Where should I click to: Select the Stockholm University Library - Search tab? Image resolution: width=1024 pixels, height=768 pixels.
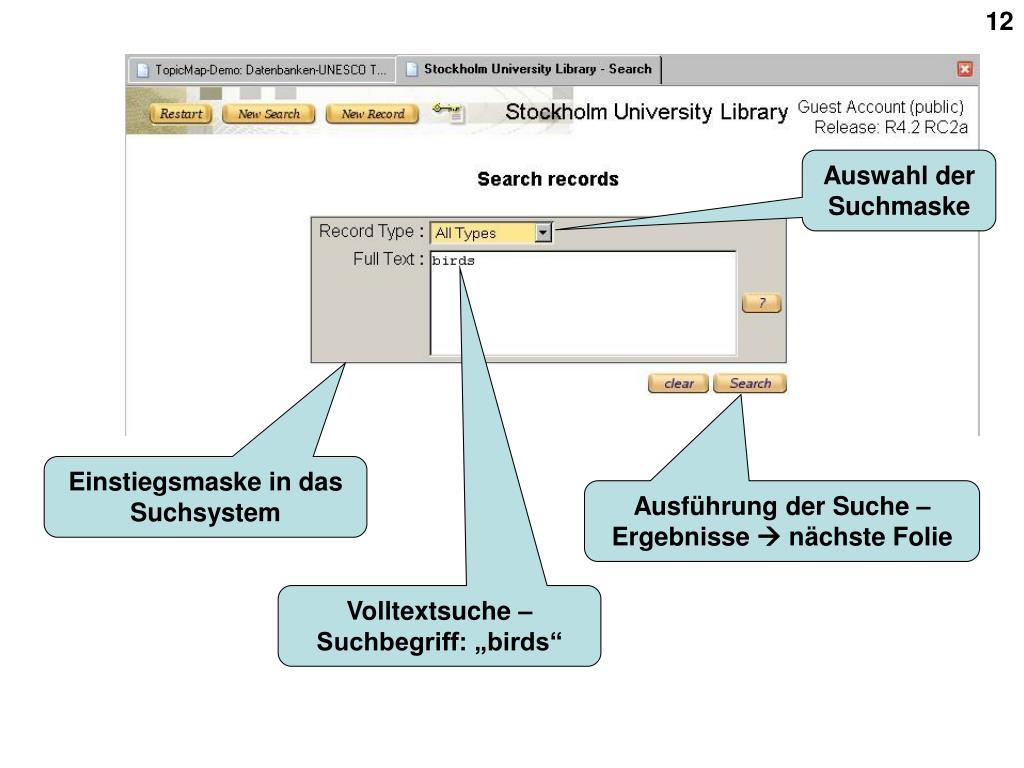[x=530, y=69]
